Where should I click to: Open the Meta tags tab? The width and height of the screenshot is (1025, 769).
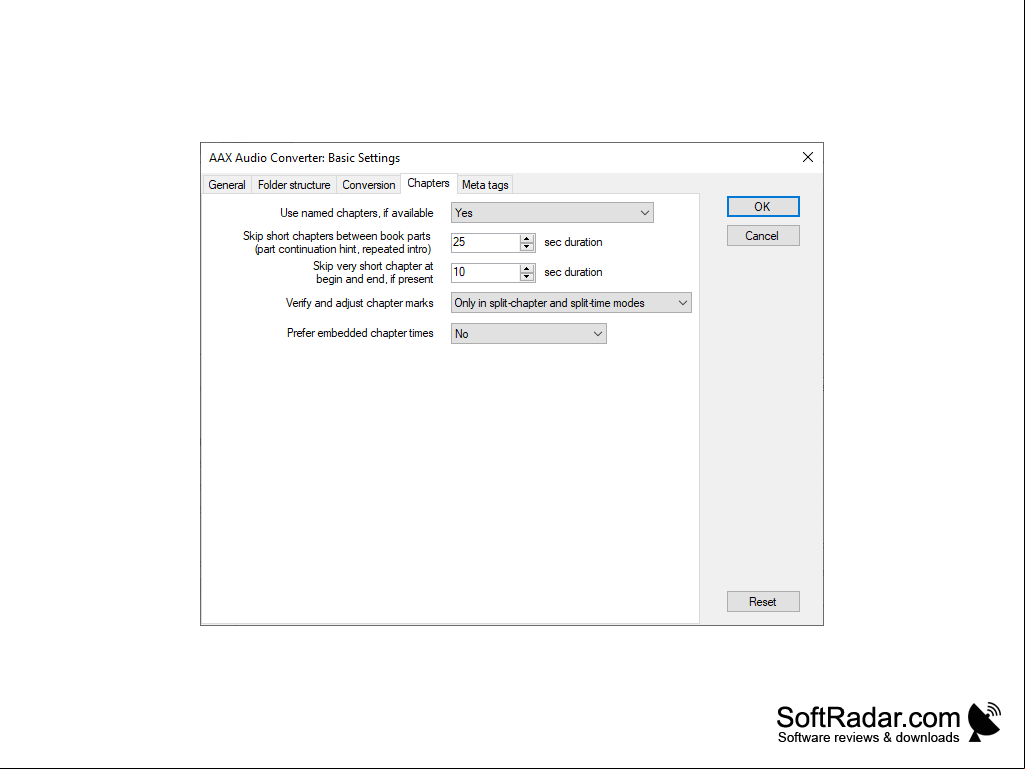[485, 185]
